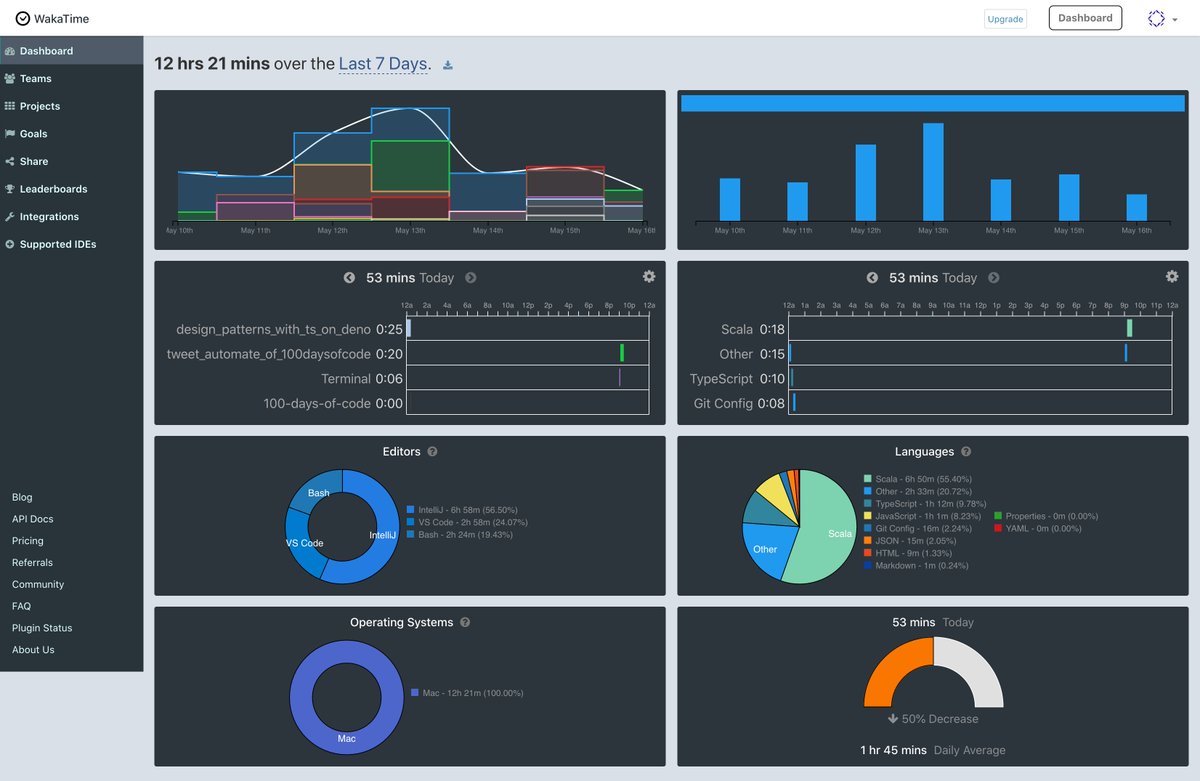
Task: Go to previous day in languages timeline panel
Action: click(x=872, y=278)
